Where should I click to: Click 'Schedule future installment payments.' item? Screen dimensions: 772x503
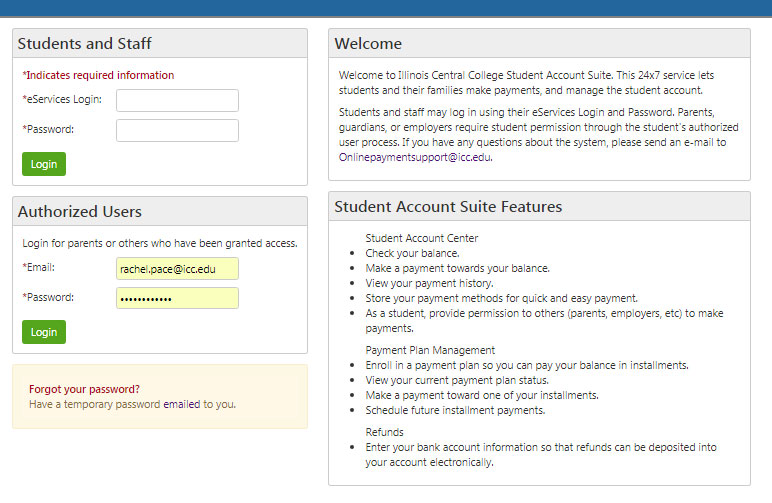tap(455, 410)
